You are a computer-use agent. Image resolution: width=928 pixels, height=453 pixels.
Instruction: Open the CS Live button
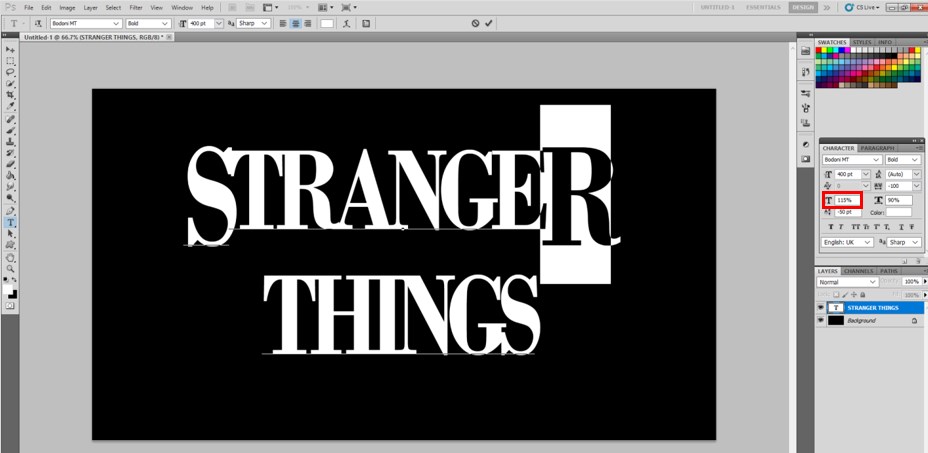click(x=862, y=8)
